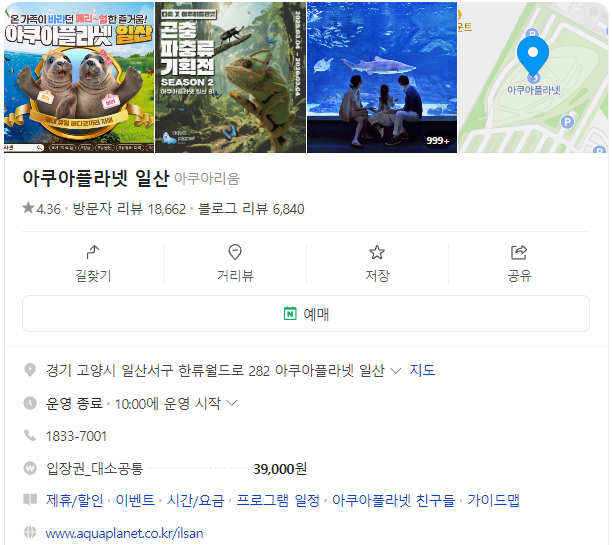
Task: Visit www.aquaplanet.co.kr/ilsan website link
Action: tap(124, 533)
